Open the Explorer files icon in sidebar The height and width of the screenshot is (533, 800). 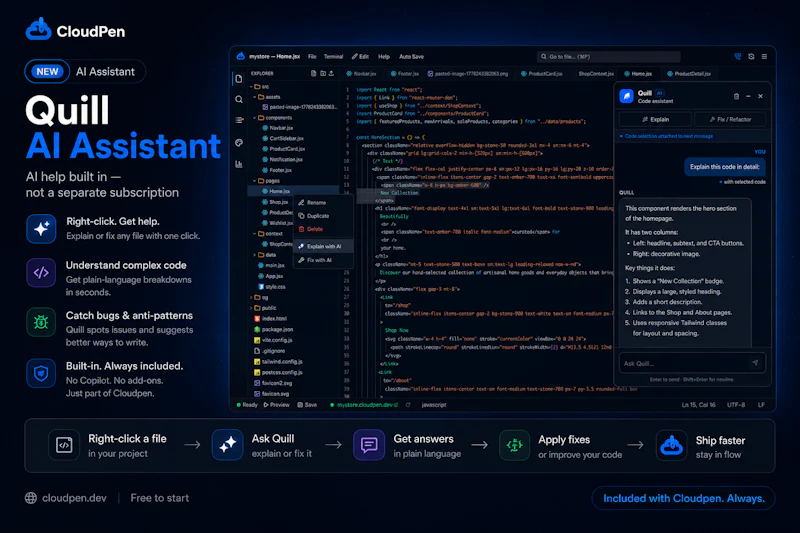point(238,79)
